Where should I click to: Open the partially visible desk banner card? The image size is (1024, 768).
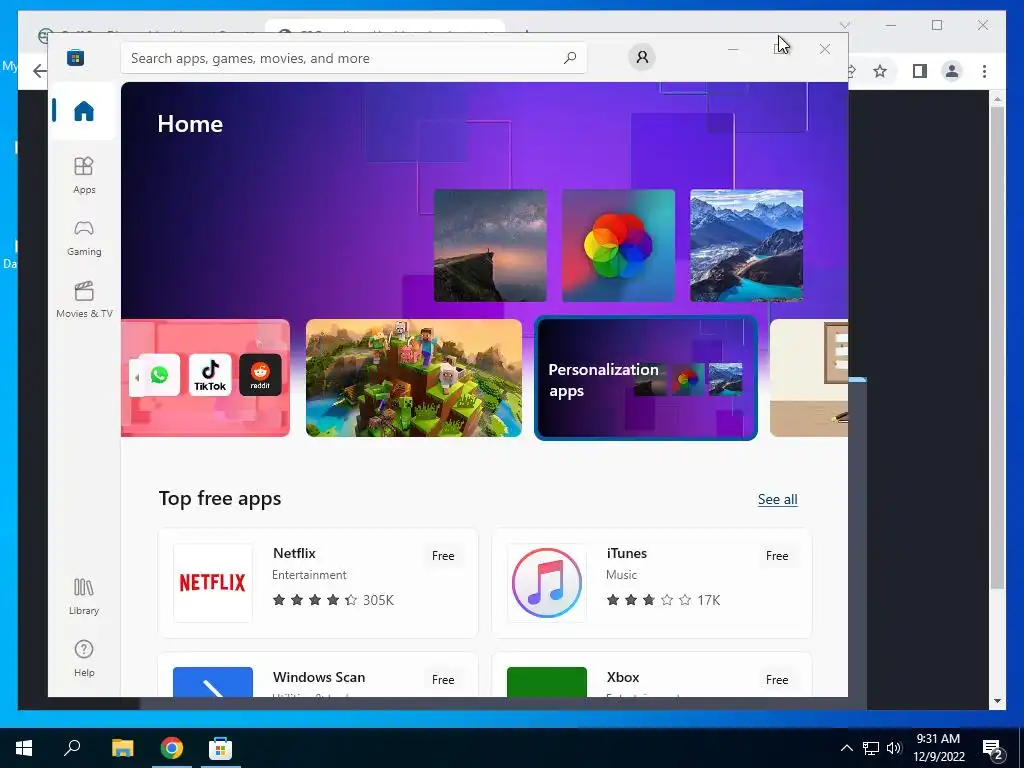(808, 378)
